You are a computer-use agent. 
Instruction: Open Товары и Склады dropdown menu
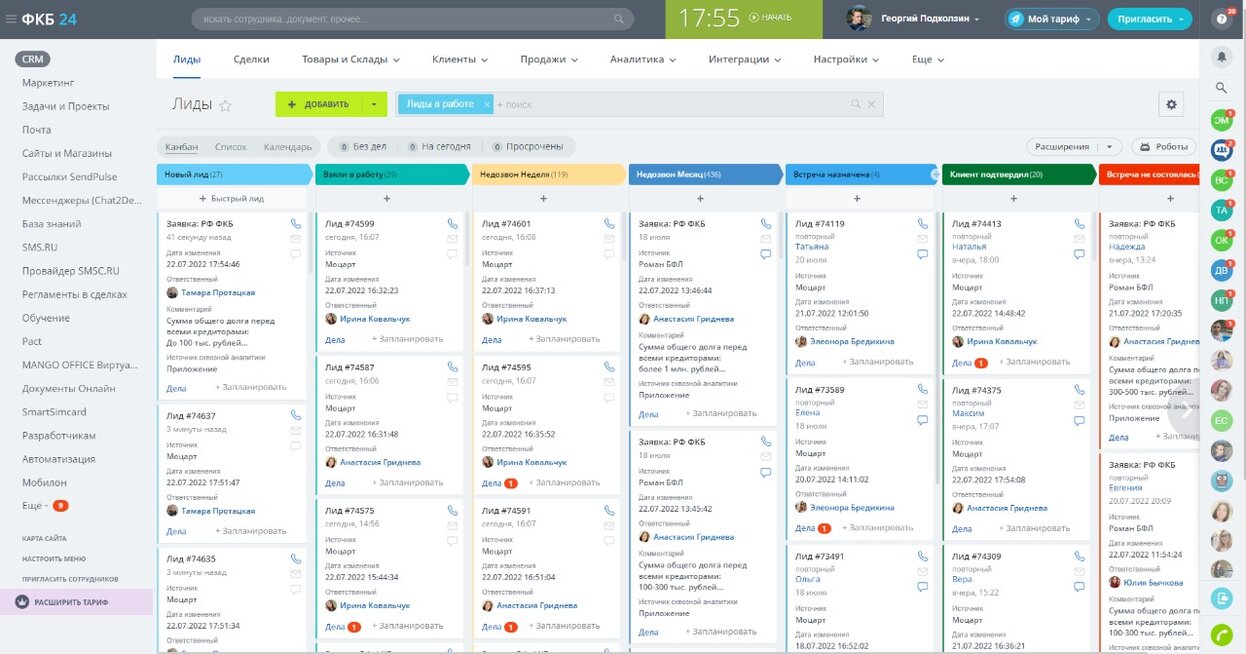[x=350, y=59]
